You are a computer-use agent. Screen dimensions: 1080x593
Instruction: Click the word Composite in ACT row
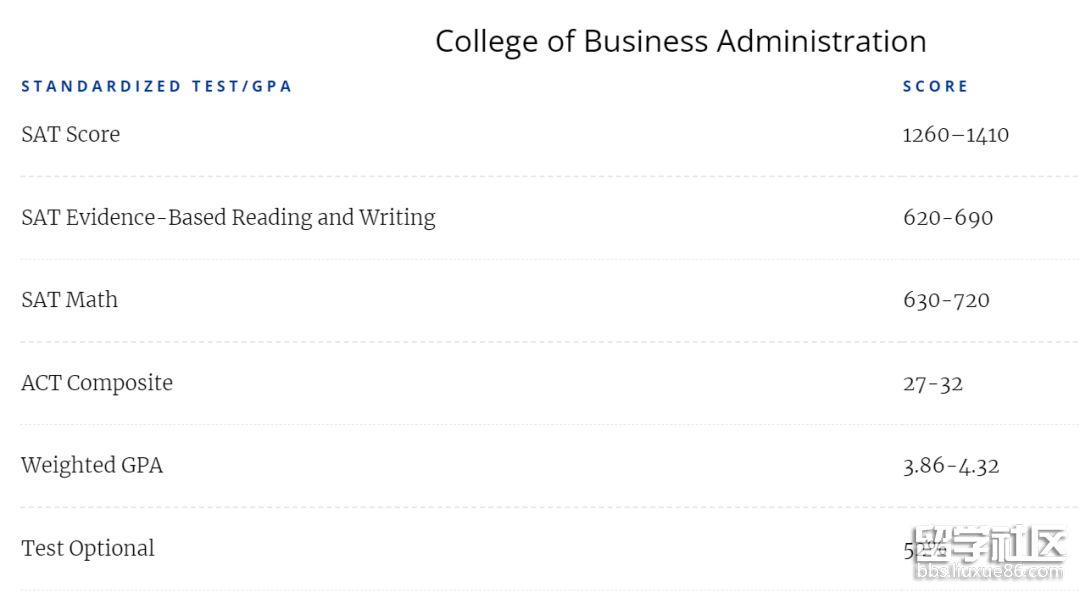tap(120, 383)
